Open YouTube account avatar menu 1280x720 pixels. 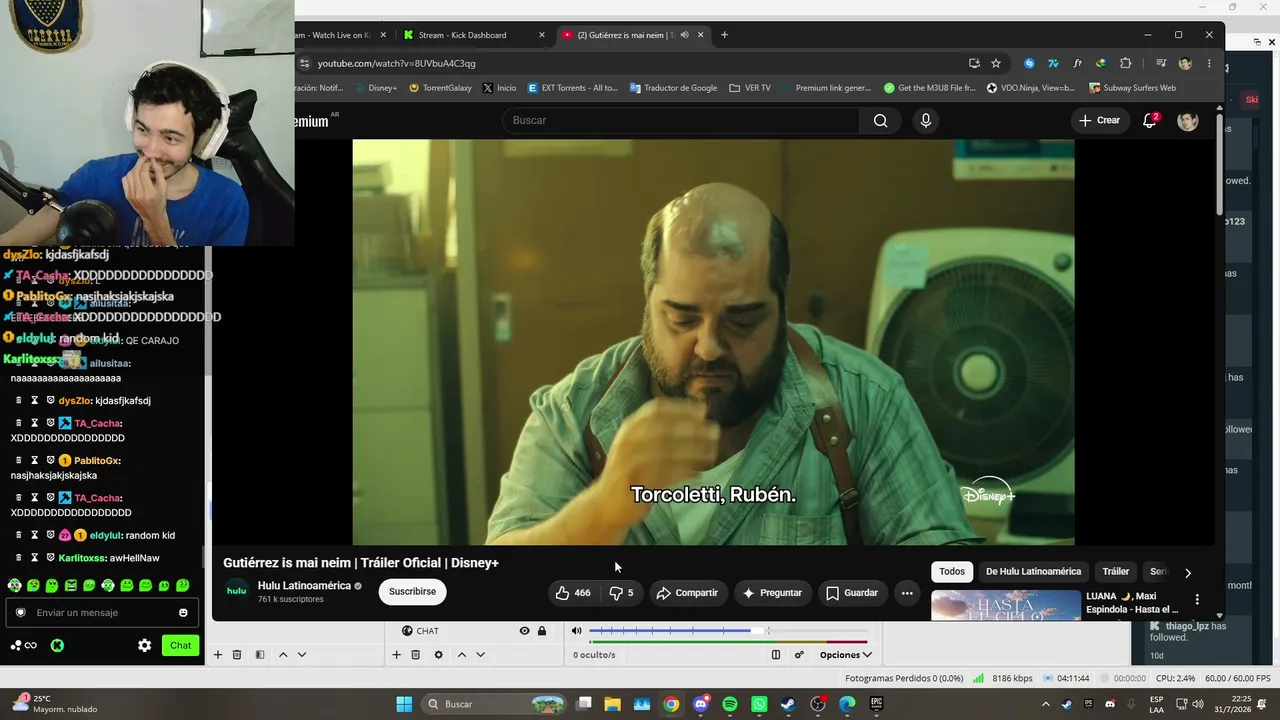click(x=1188, y=121)
